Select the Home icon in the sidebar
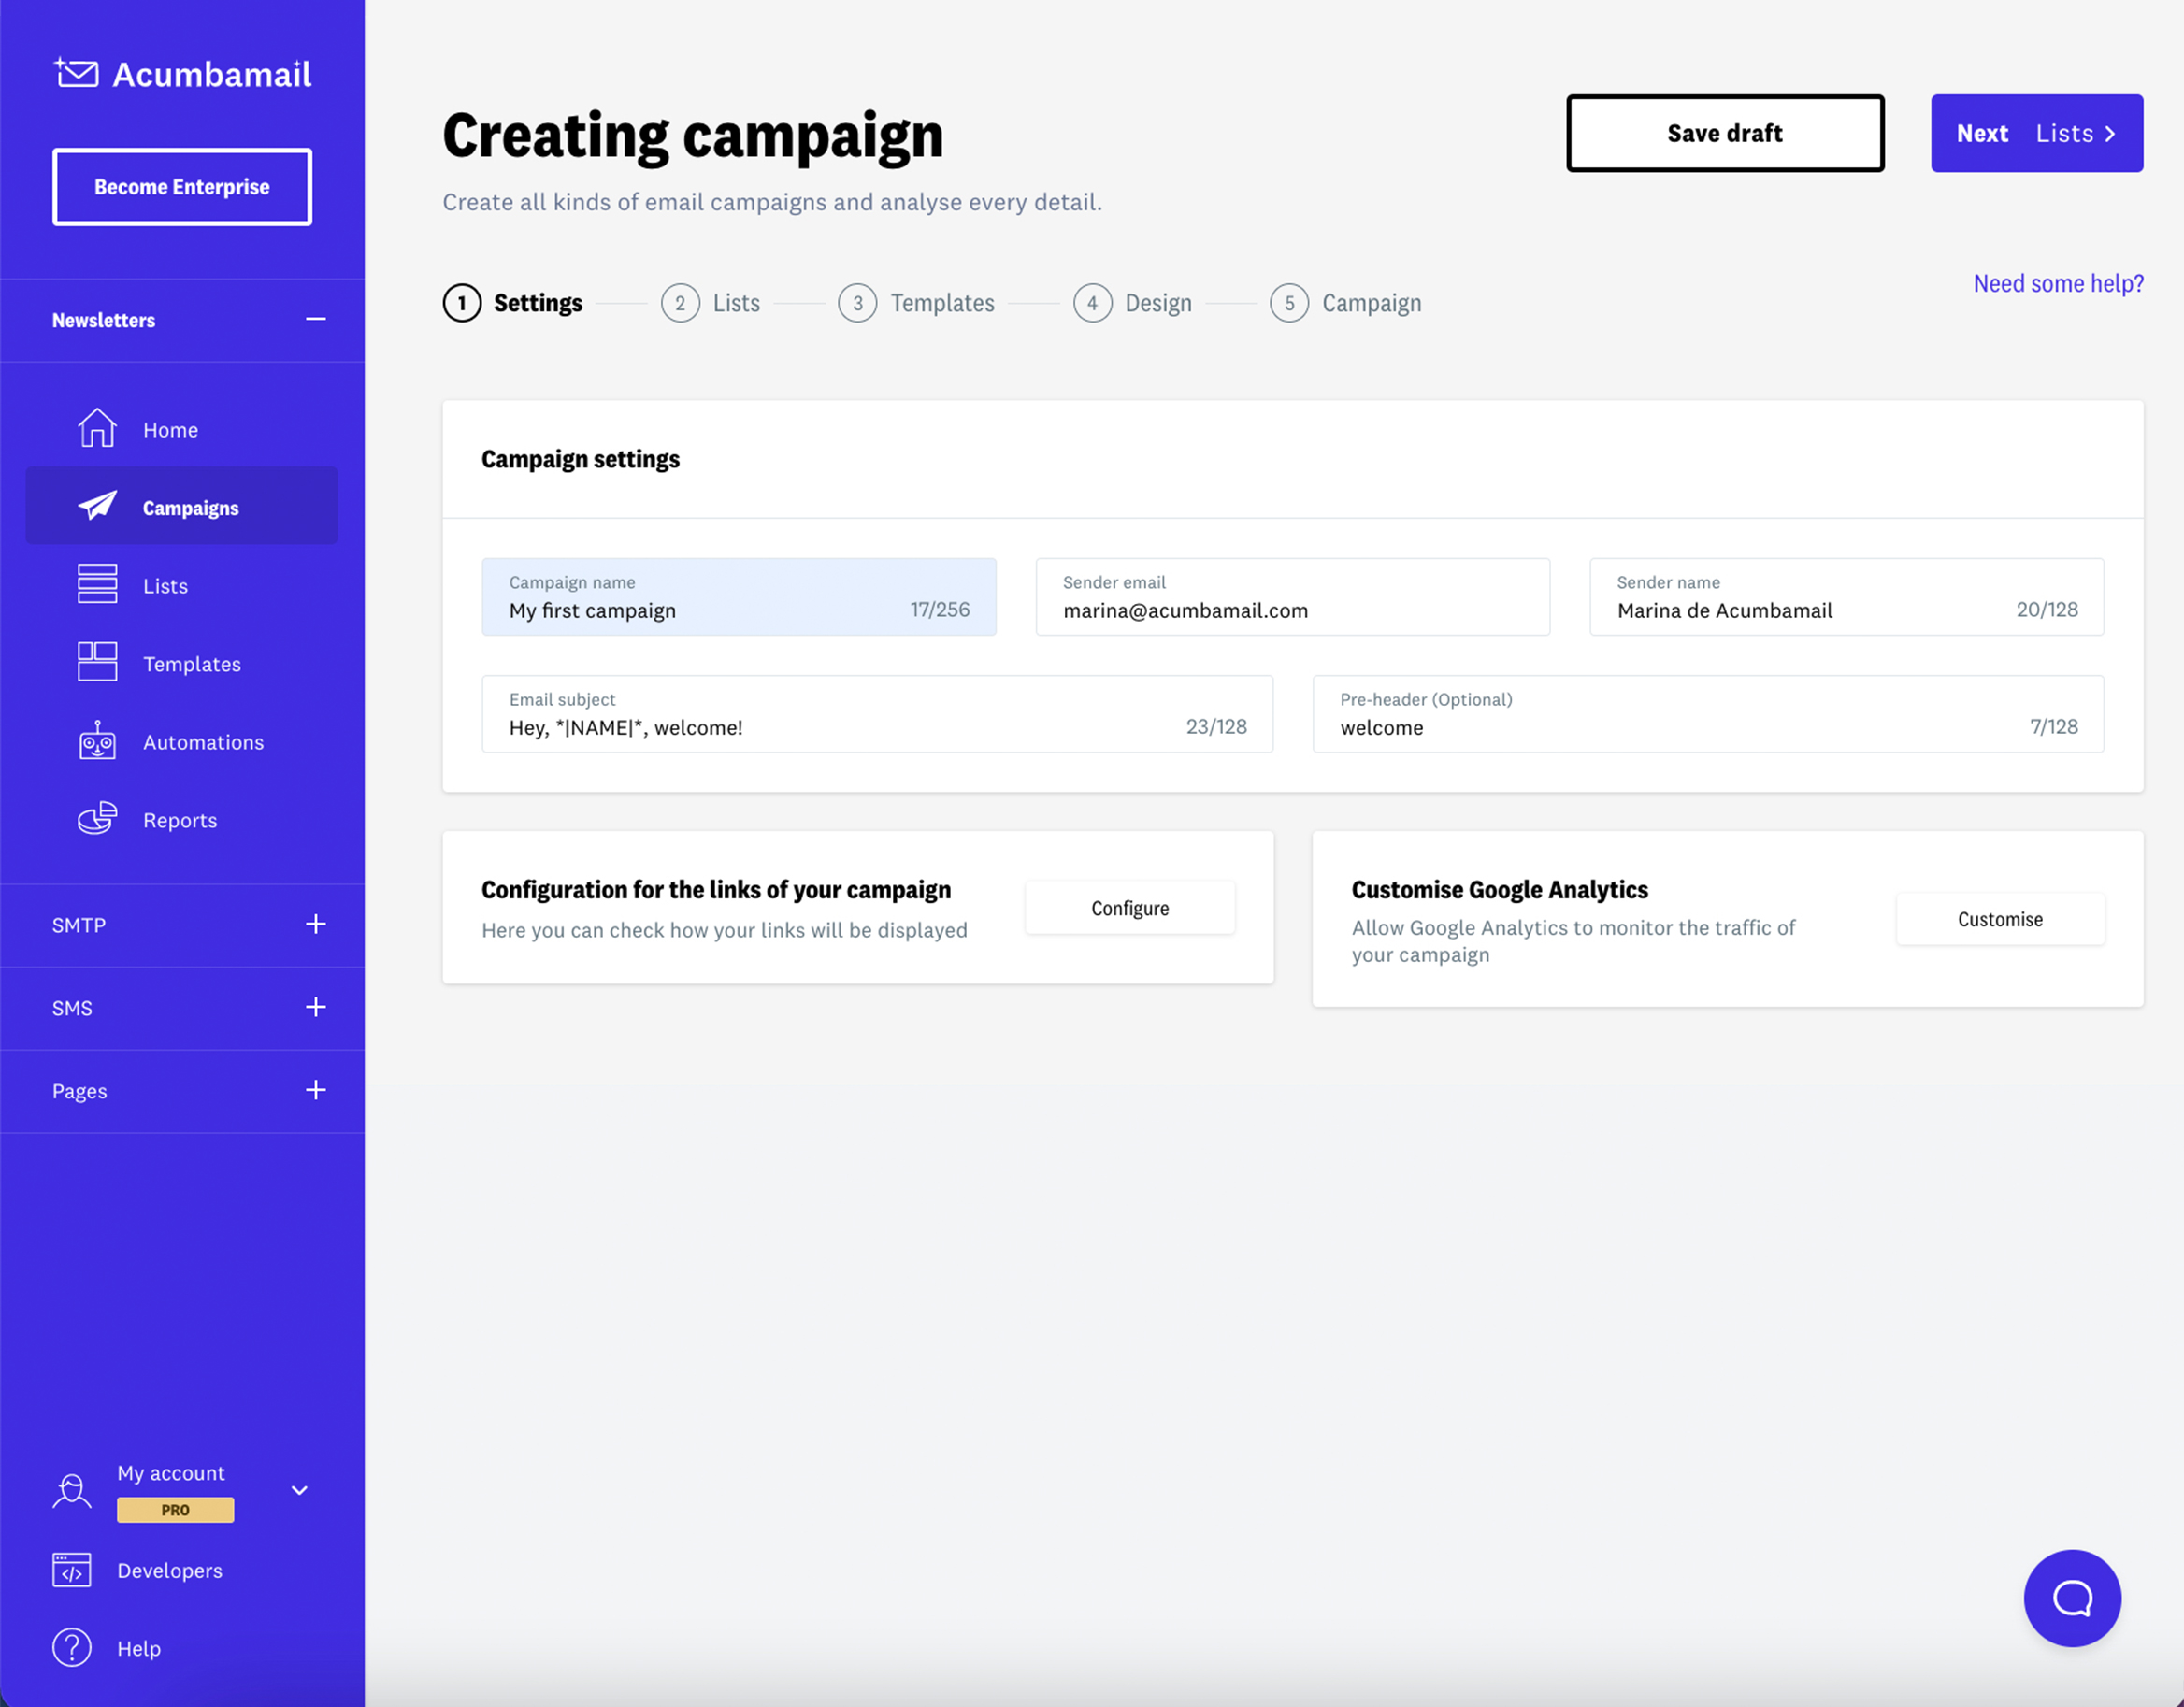The width and height of the screenshot is (2184, 1707). point(96,428)
